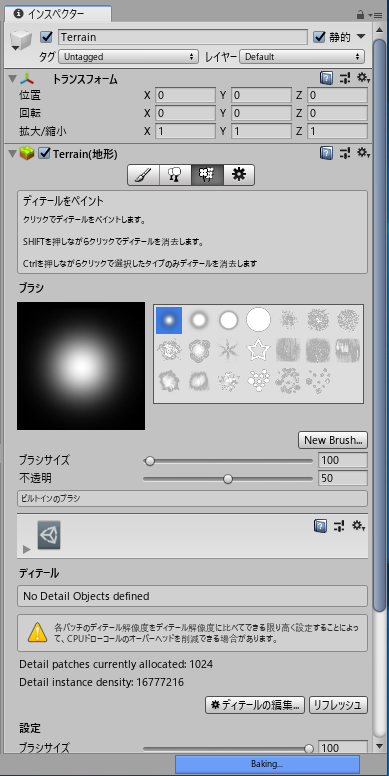
Task: Open Transform component gear menu
Action: click(363, 78)
